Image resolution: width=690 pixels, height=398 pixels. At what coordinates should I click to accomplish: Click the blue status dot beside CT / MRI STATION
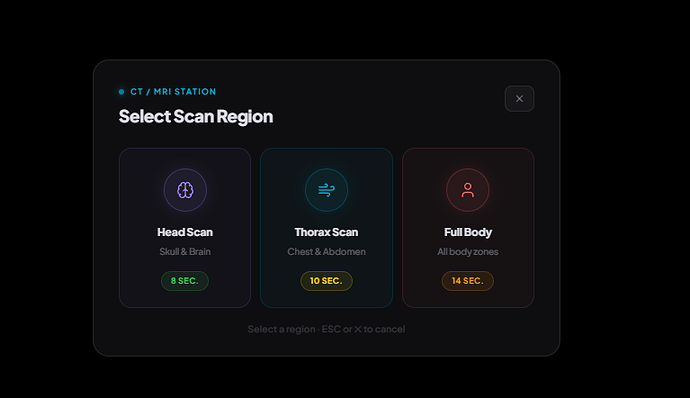point(121,92)
